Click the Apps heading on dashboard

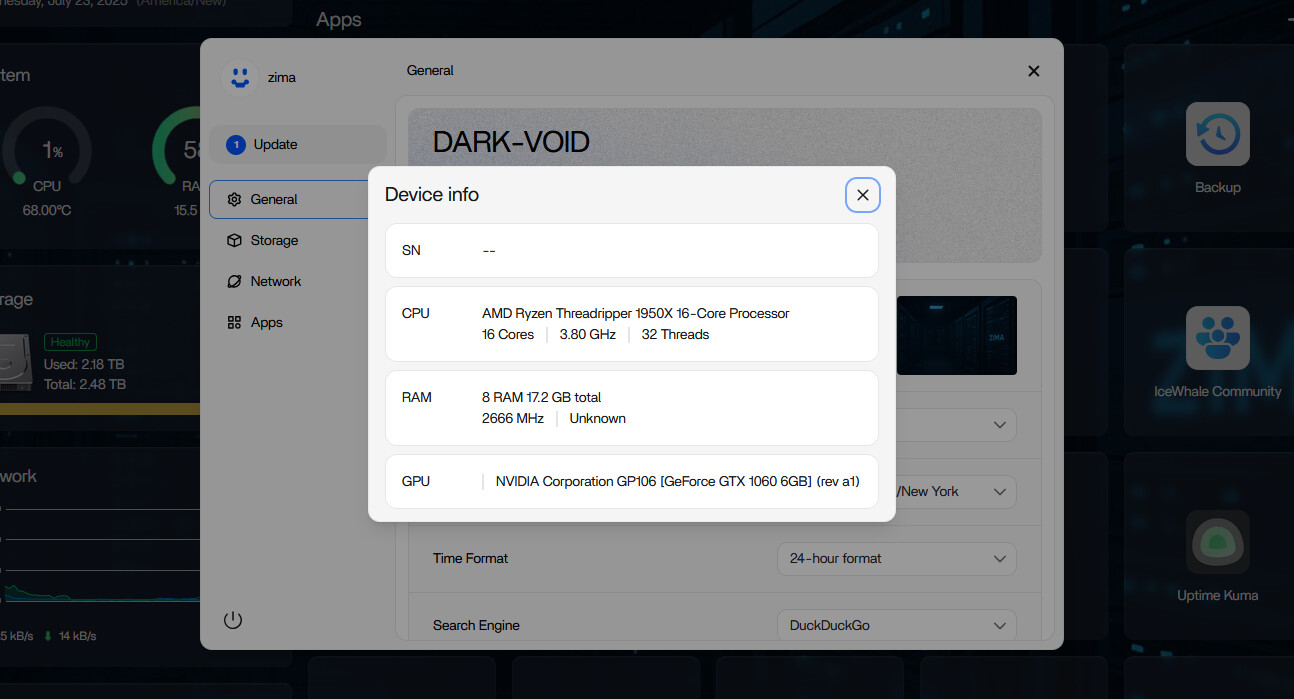[339, 19]
